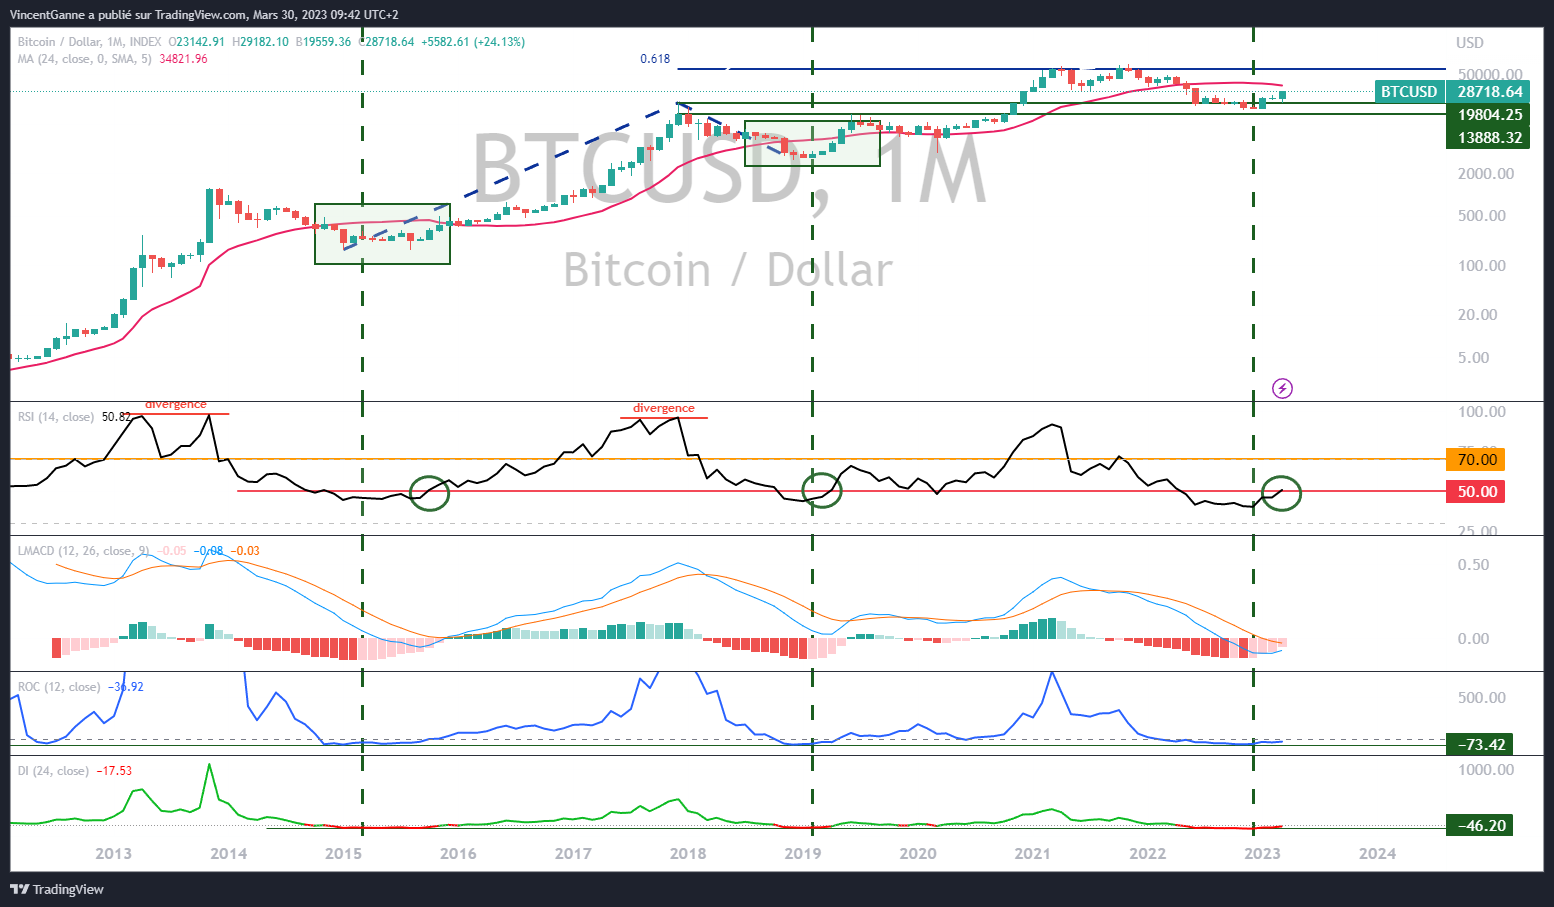Screen dimensions: 1554x907
Task: Click the 0.618 Fibonacci level label
Action: click(655, 59)
